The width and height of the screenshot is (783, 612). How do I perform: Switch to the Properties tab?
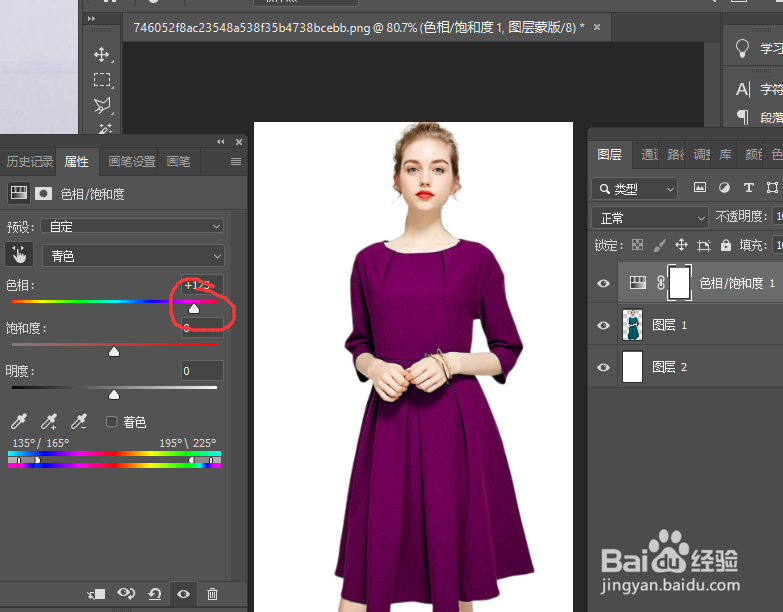pyautogui.click(x=76, y=162)
